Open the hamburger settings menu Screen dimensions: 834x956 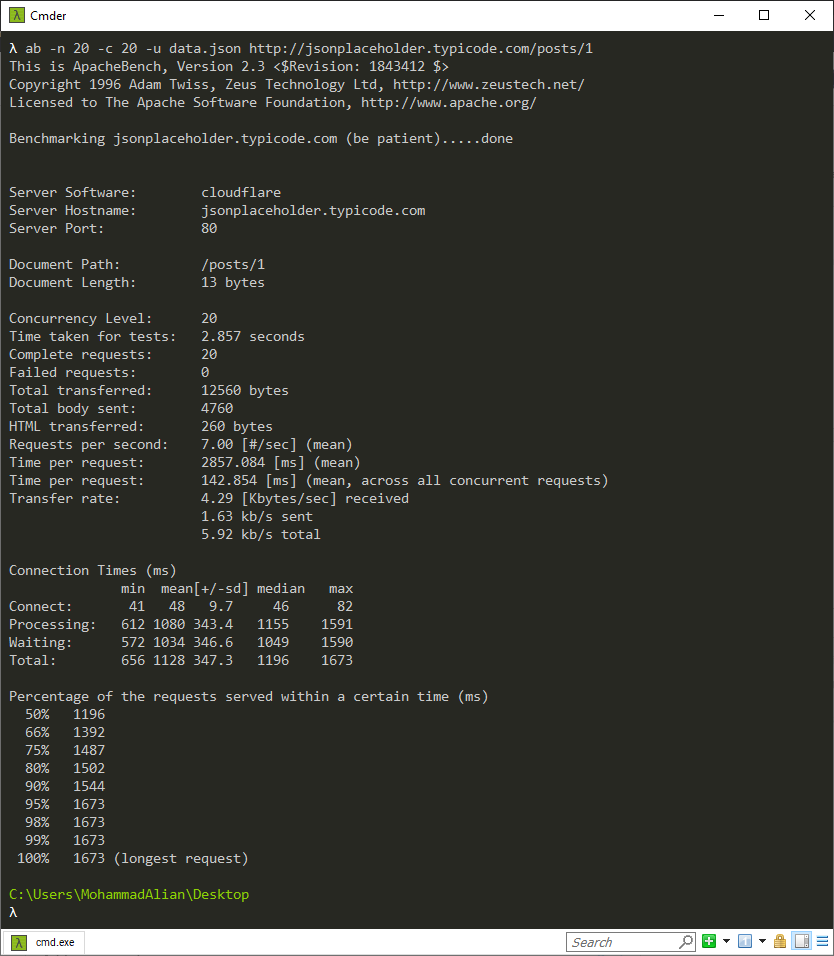(x=821, y=941)
